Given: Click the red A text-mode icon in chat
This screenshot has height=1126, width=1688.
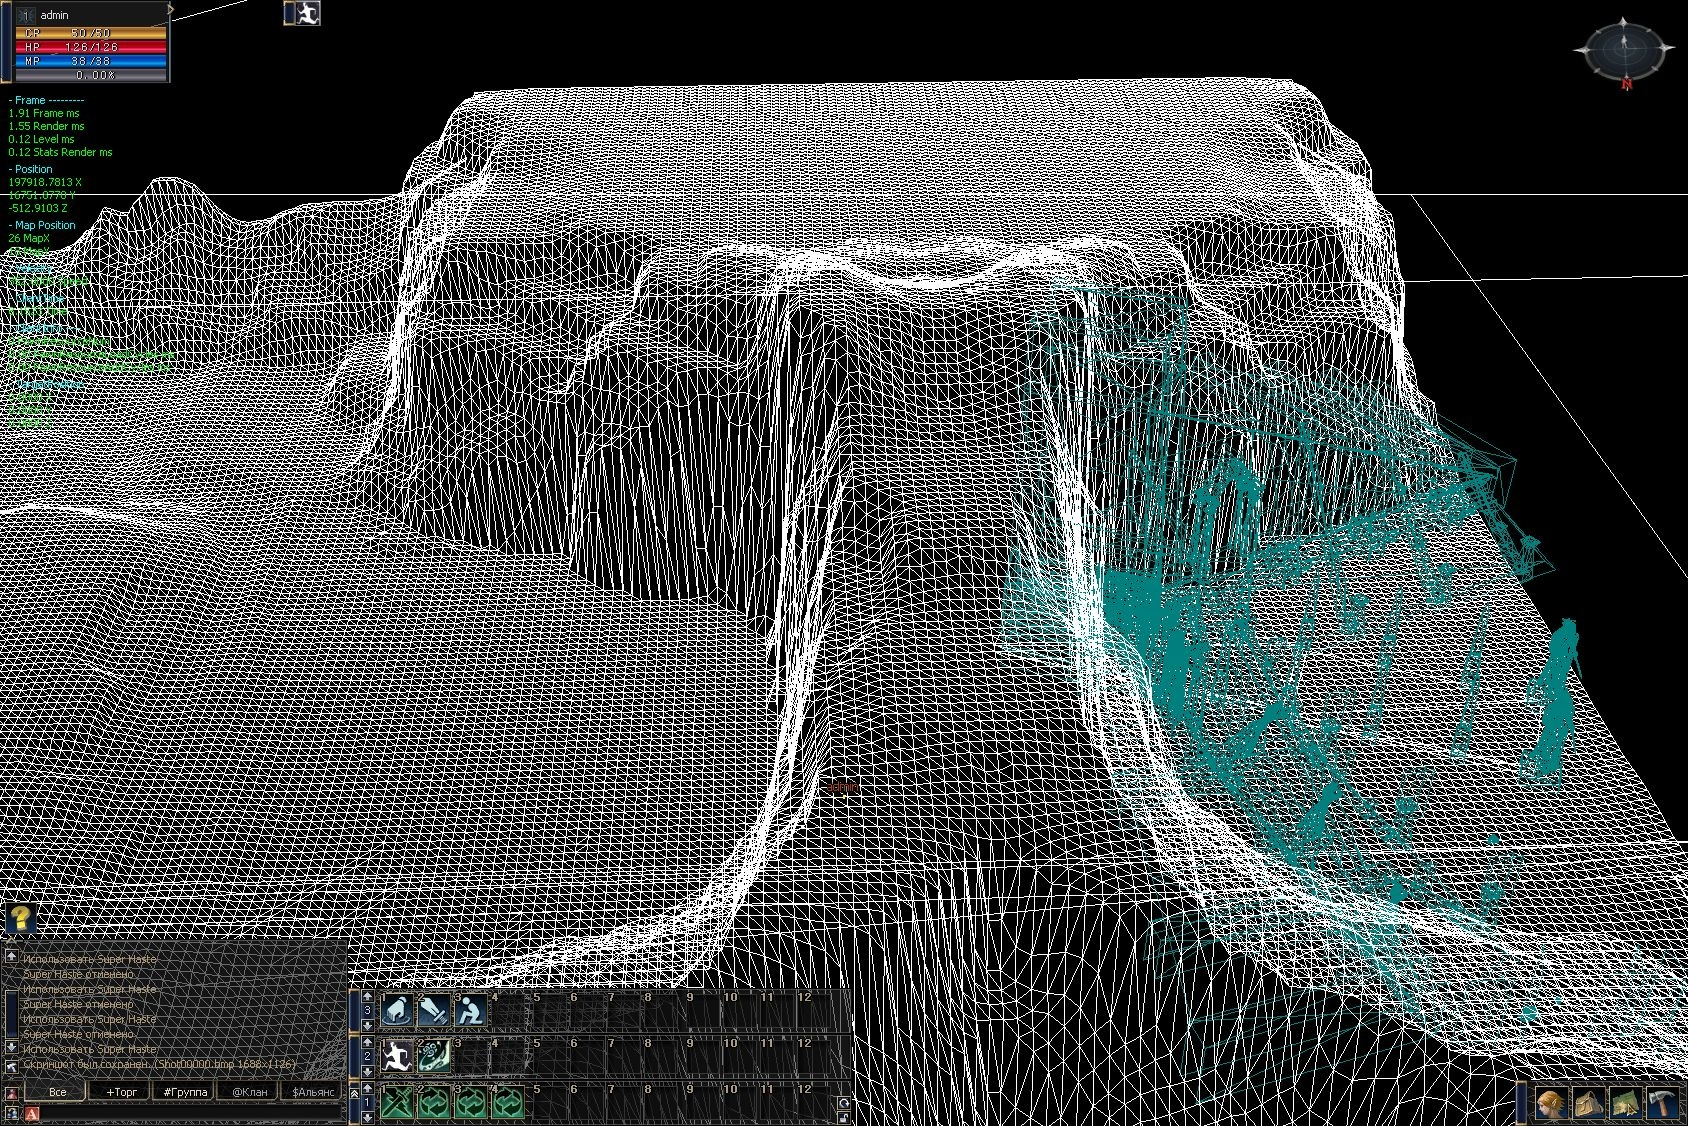Looking at the screenshot, I should 32,1113.
